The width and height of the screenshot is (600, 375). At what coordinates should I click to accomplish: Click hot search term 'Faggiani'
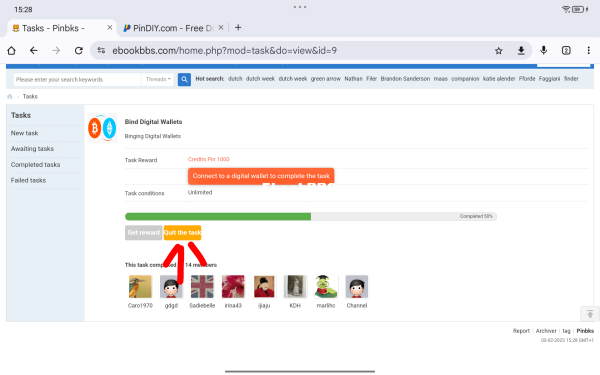point(549,78)
